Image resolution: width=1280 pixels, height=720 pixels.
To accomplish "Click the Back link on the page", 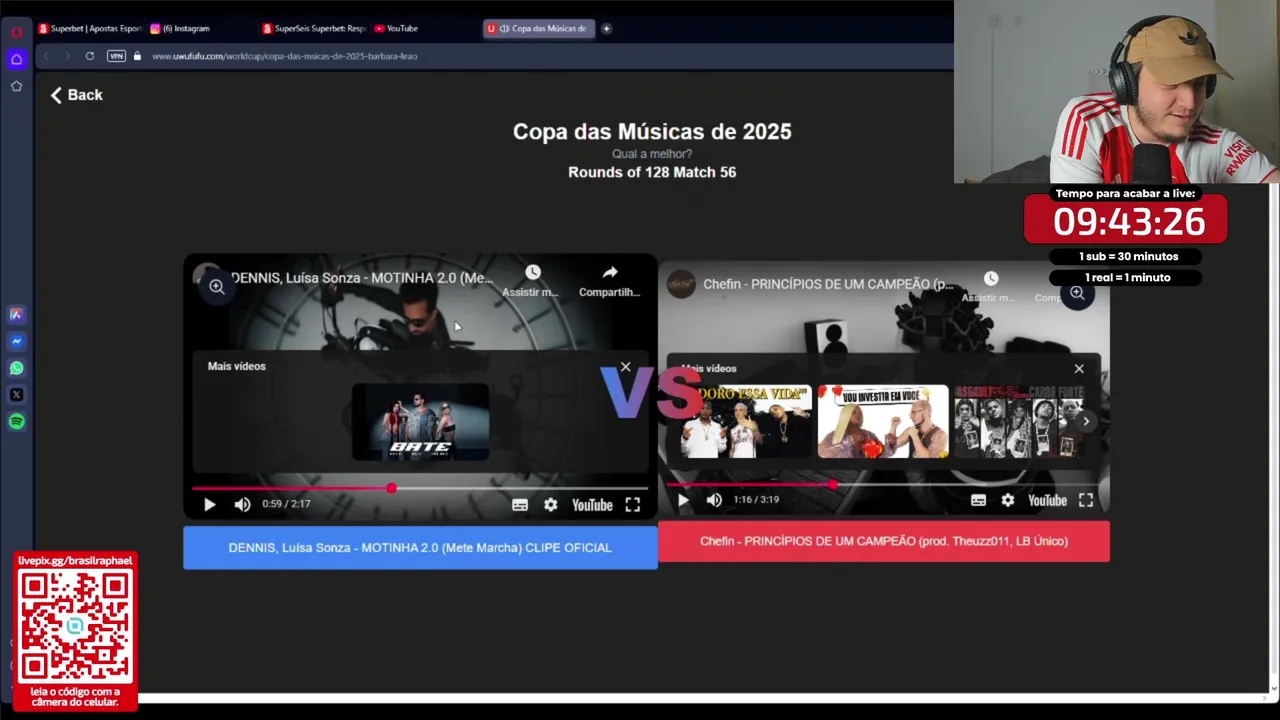I will [x=77, y=95].
